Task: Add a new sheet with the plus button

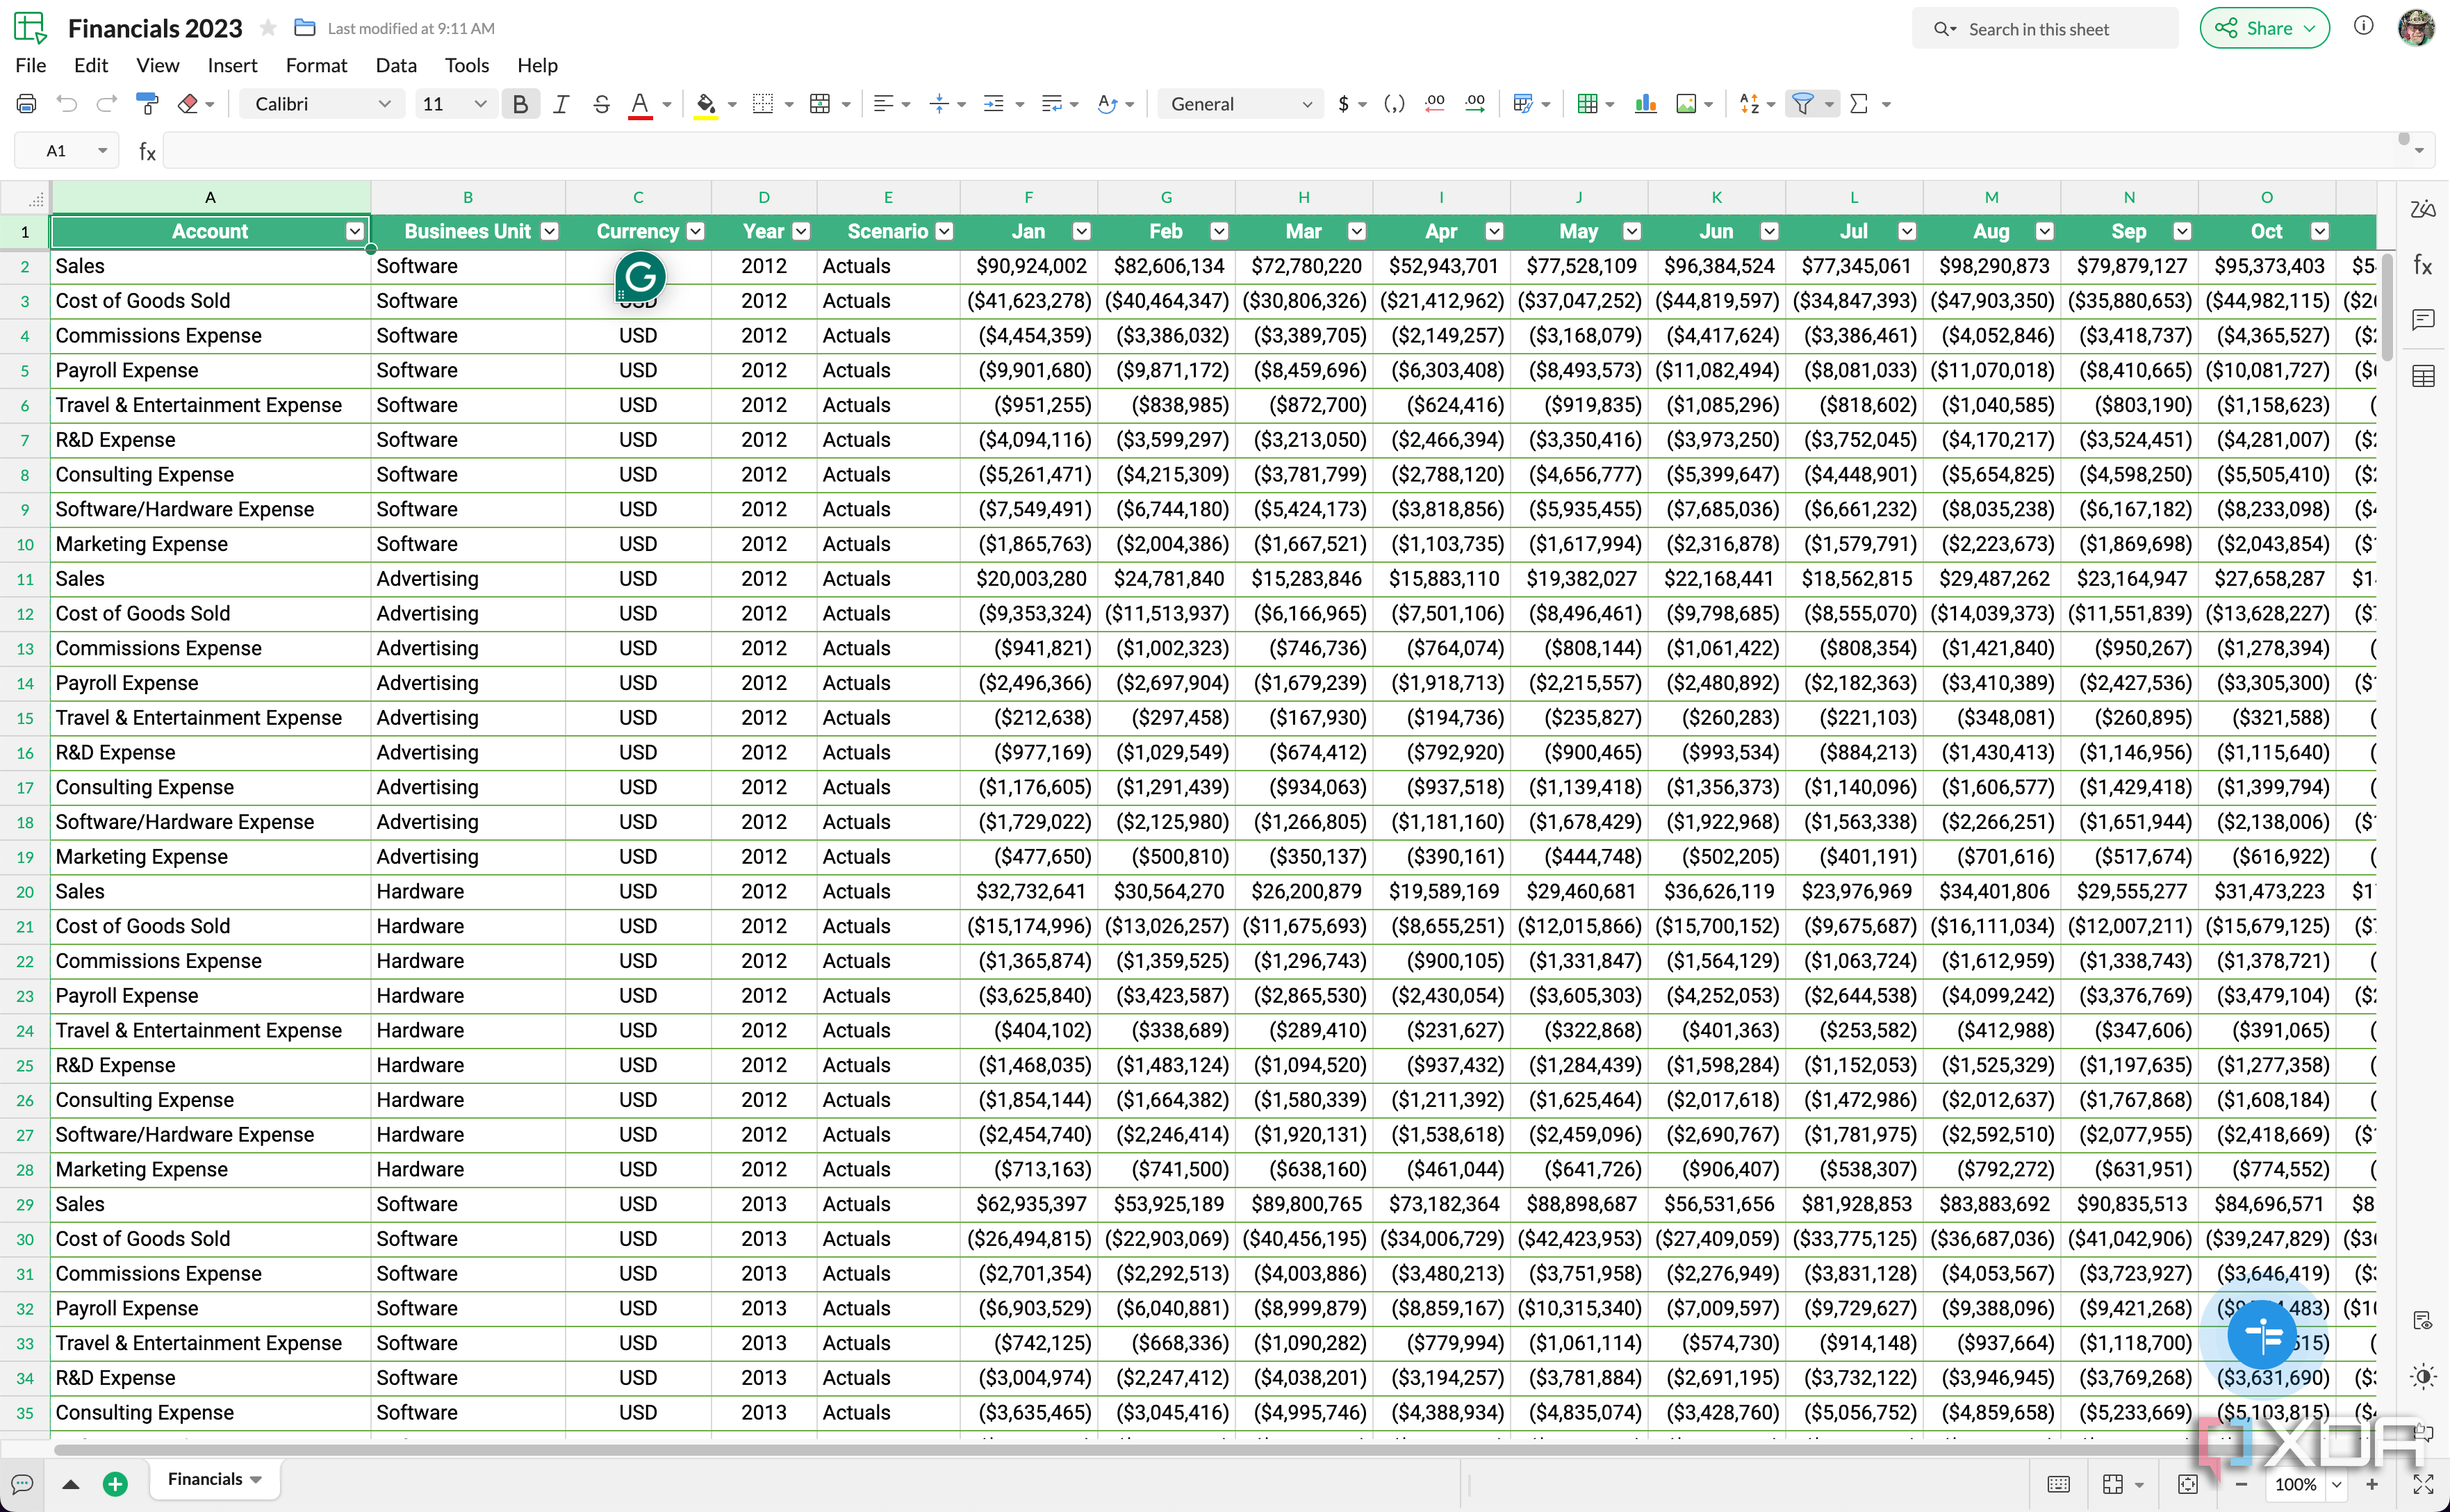Action: point(115,1483)
